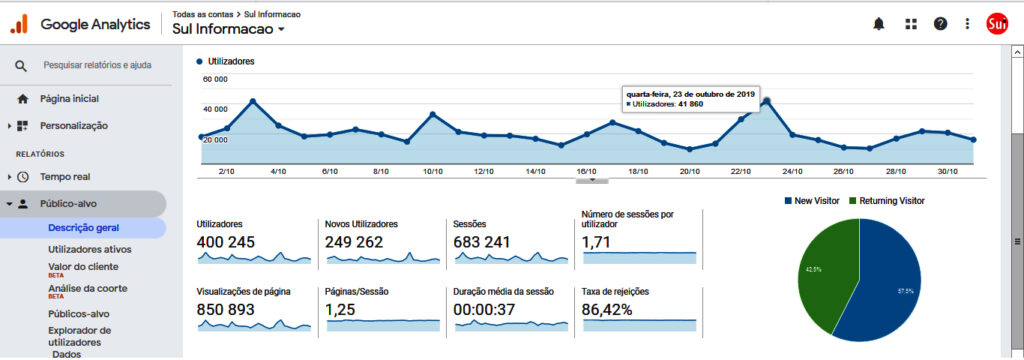The image size is (1024, 360).
Task: Click the Taxa de rejeições metric 86,42%
Action: 607,310
